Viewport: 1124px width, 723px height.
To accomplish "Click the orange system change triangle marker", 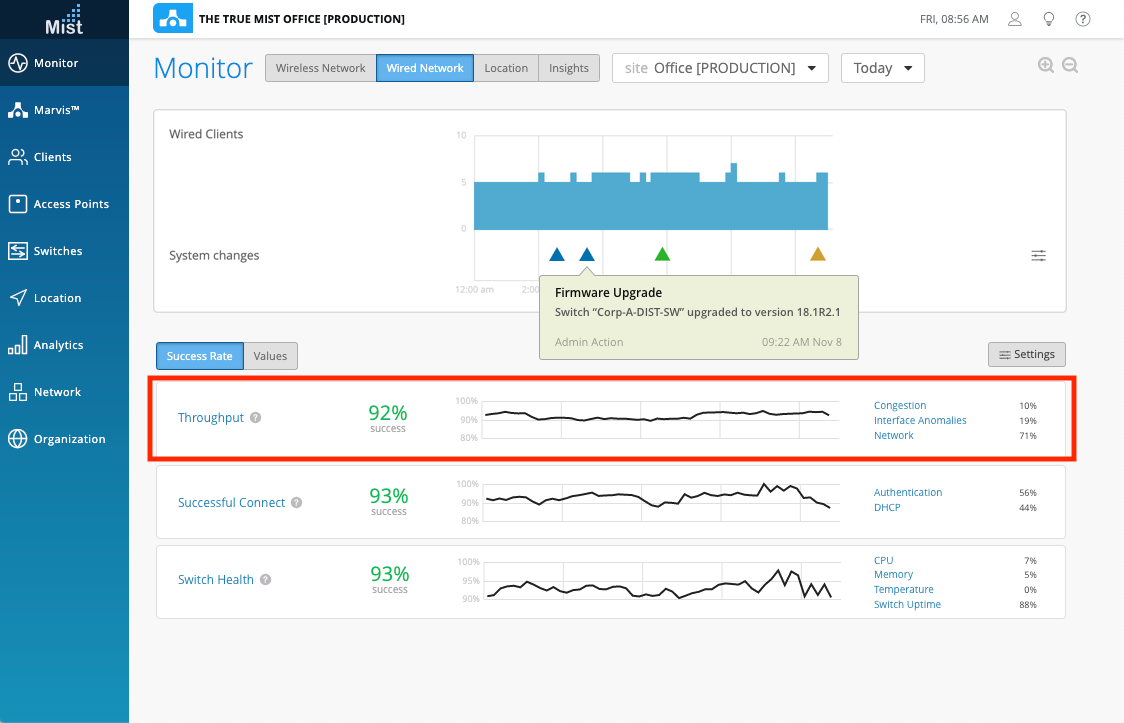I will [818, 254].
